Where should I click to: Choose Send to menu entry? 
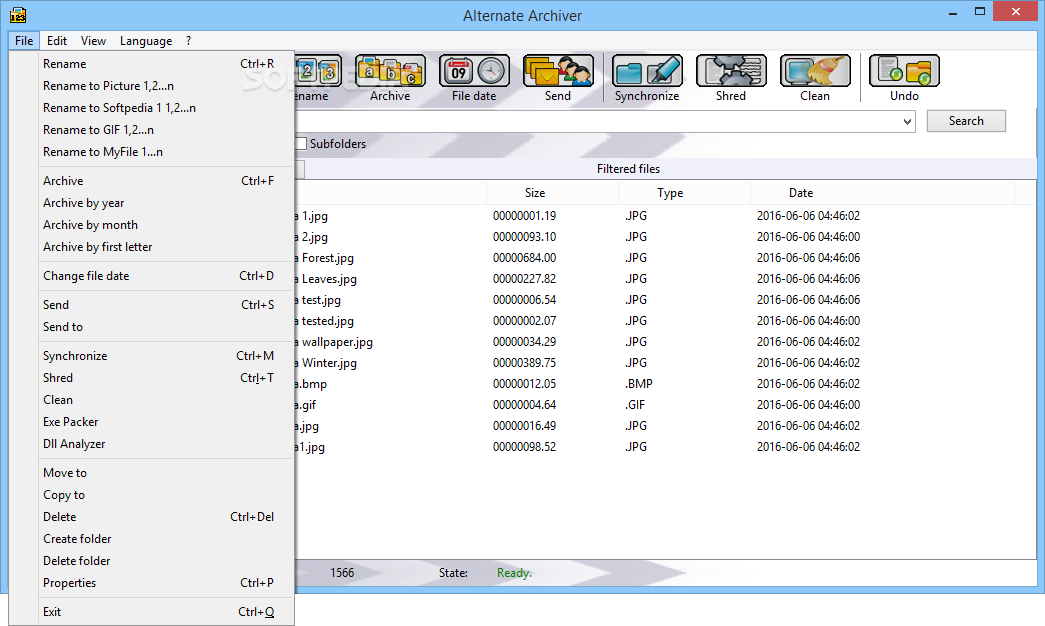point(166,327)
